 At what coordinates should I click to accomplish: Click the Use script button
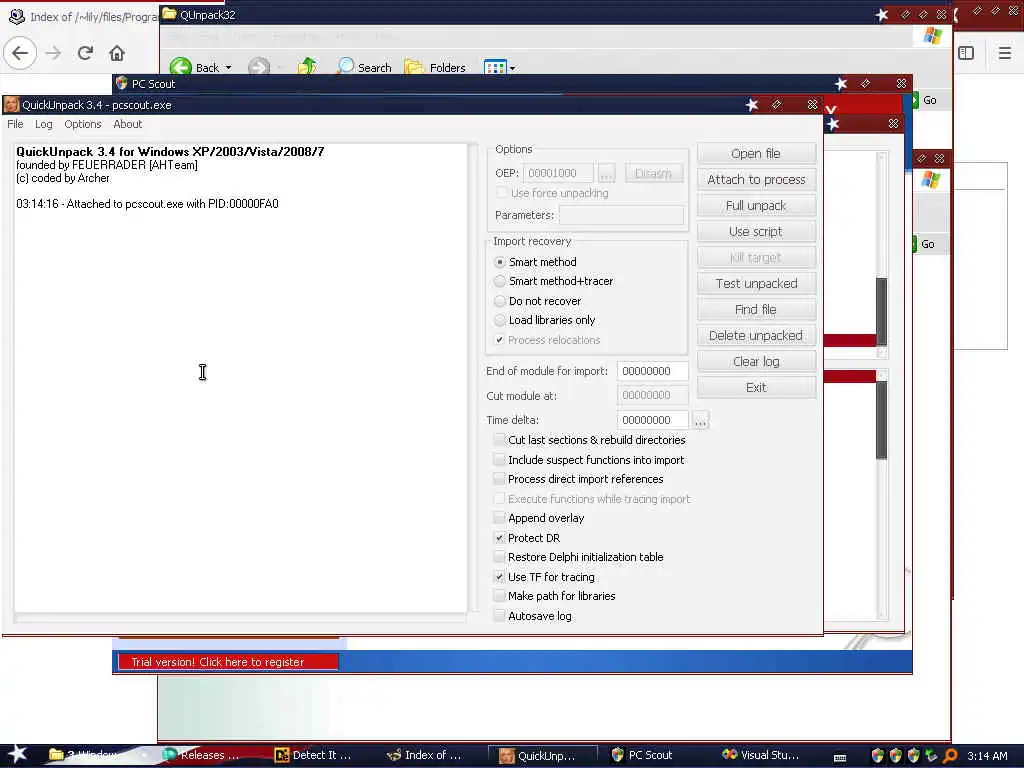(x=756, y=232)
